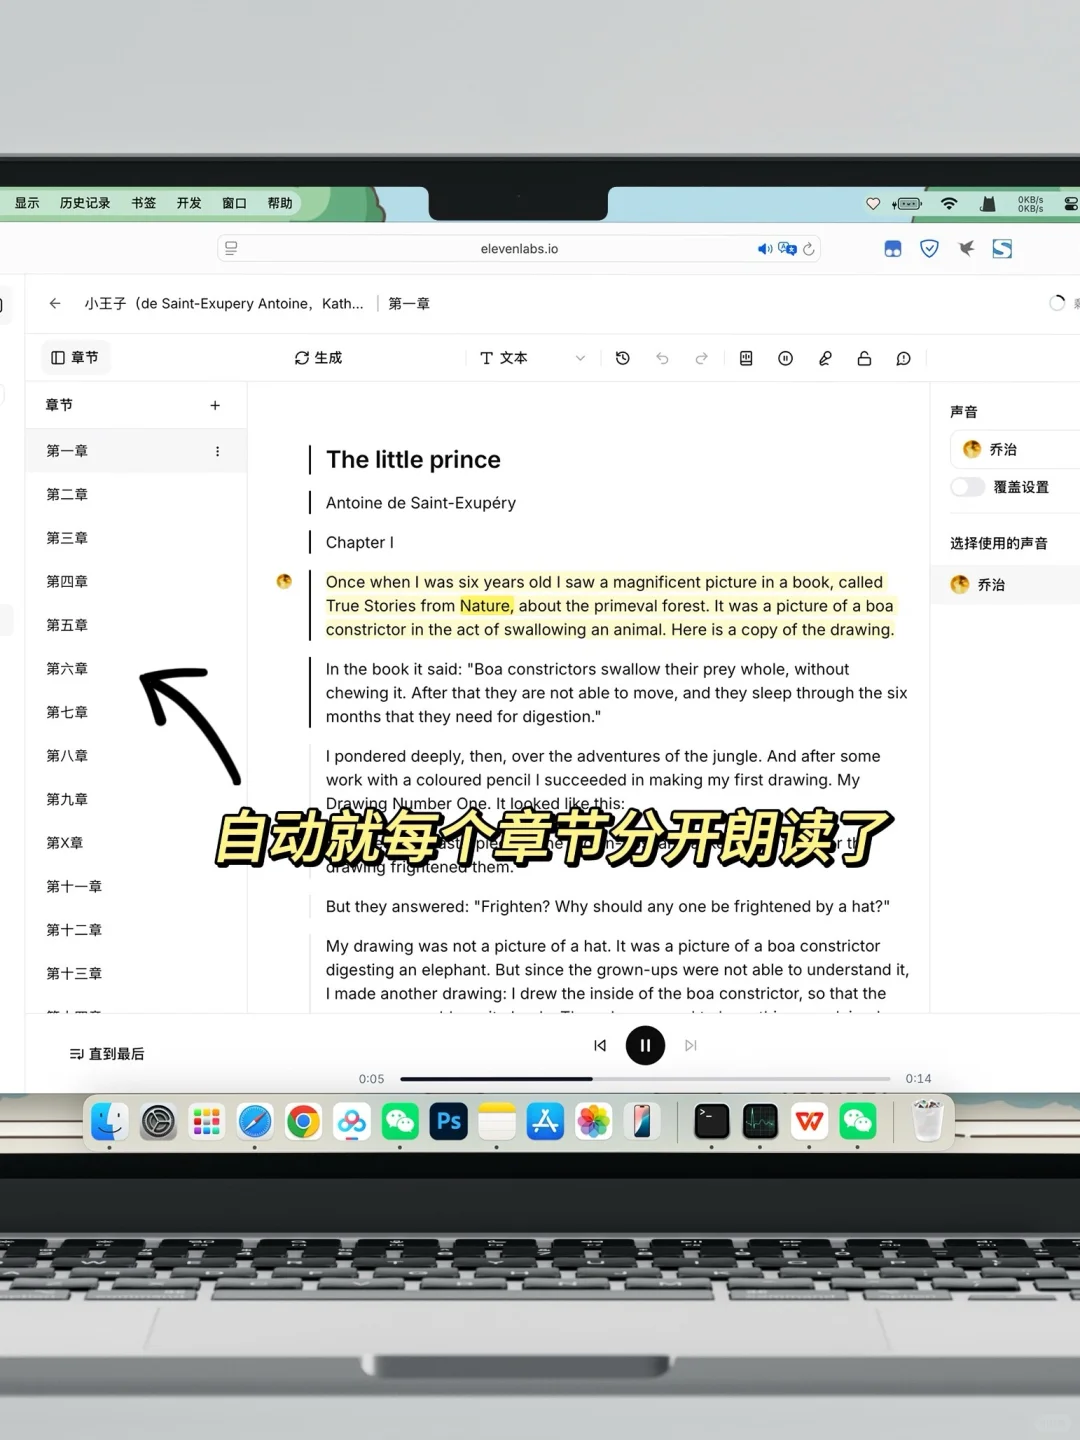
Task: Click the audio progress bar
Action: 645,1079
